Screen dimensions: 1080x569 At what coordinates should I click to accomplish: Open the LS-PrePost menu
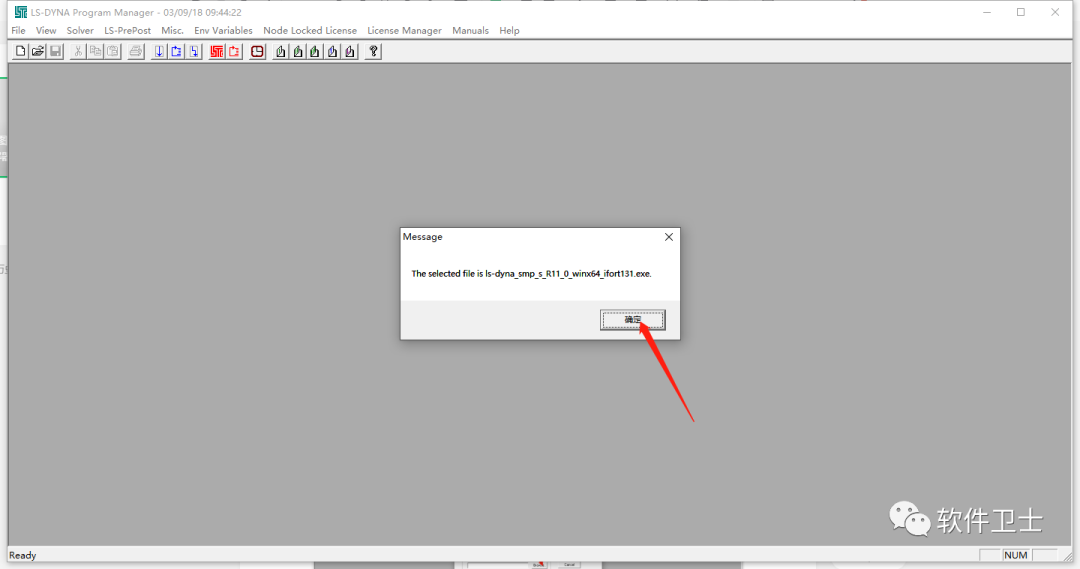click(127, 30)
